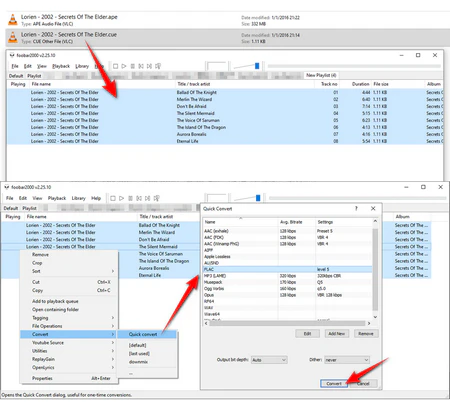
Task: Click Random playback in the lower foobar2000 toolbar
Action: [x=156, y=198]
